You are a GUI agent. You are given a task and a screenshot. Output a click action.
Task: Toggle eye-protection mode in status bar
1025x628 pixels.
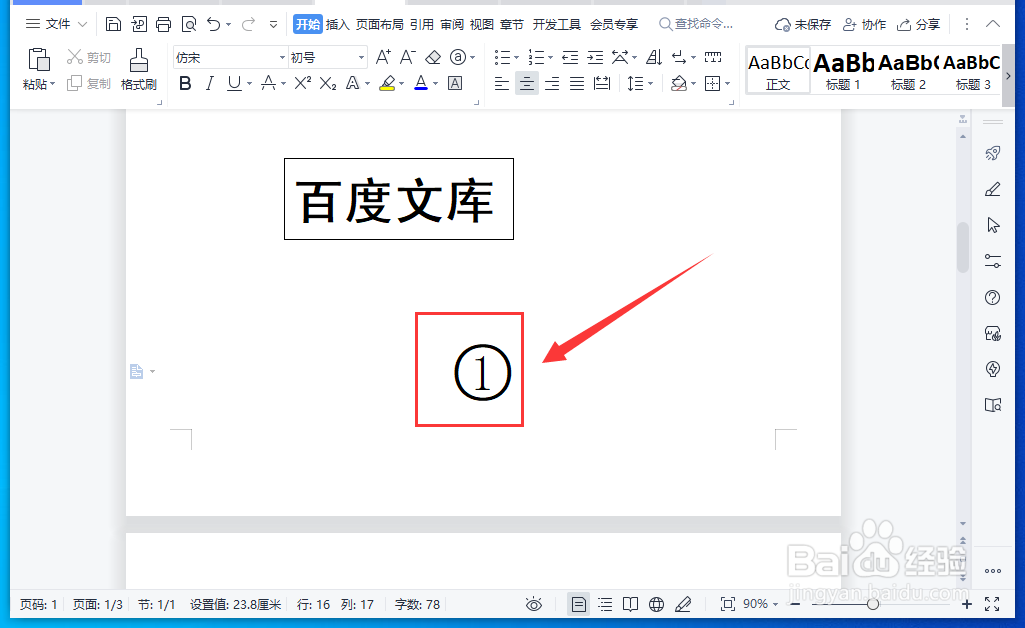pos(533,604)
